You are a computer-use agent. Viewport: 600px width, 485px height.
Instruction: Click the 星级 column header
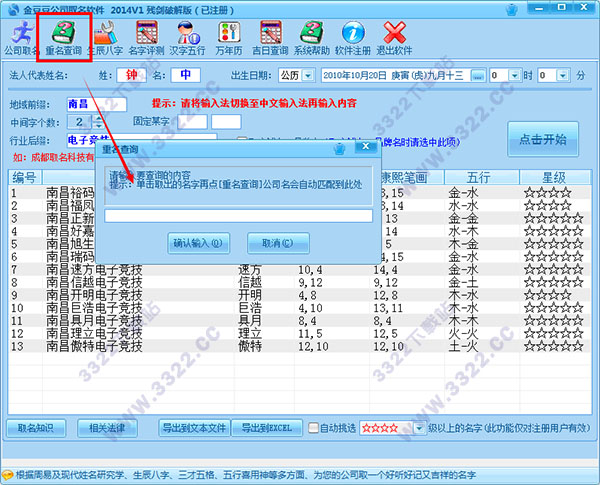[x=555, y=178]
